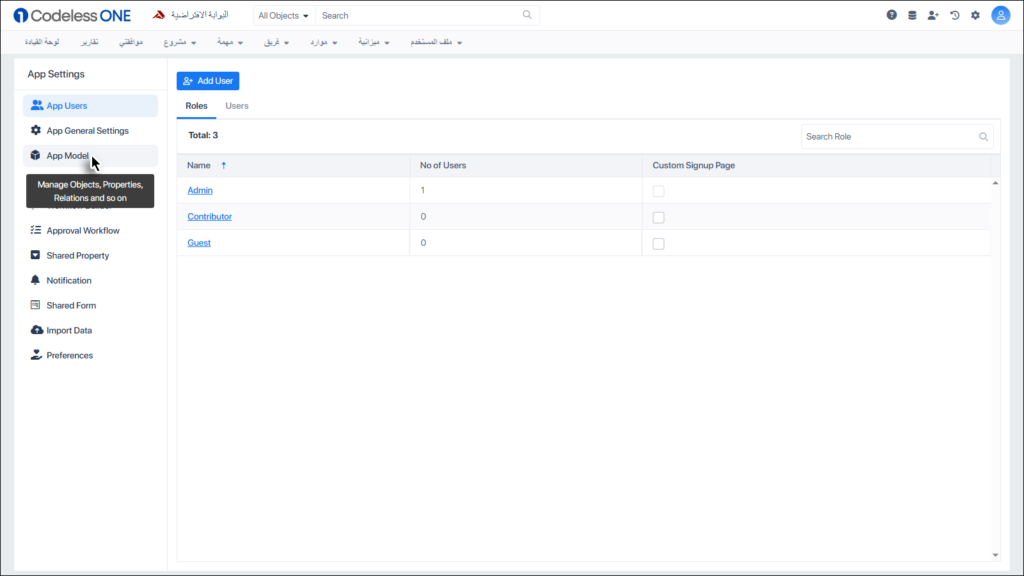
Task: Click the Approval Workflow checklist icon
Action: tap(35, 230)
